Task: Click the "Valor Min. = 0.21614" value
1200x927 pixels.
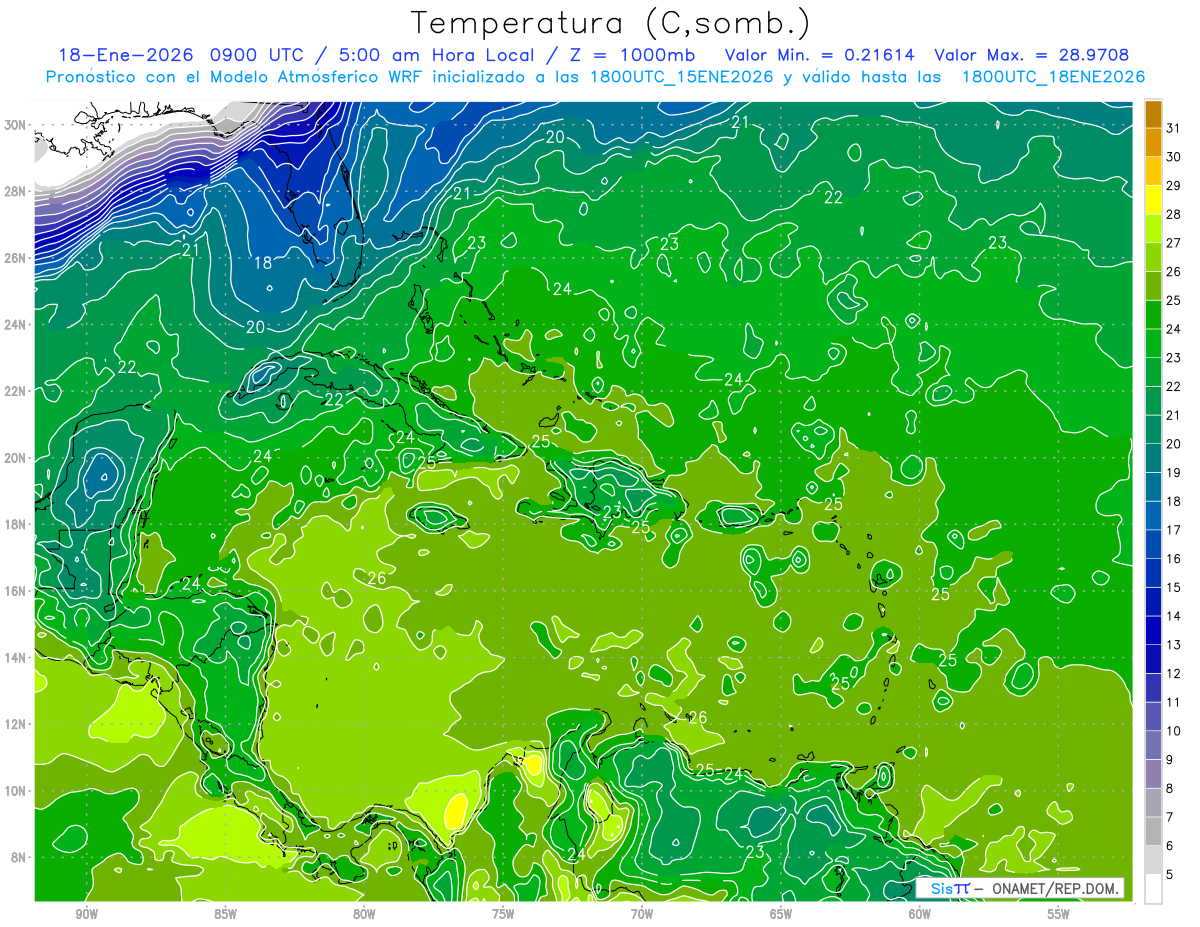Action: pos(819,55)
